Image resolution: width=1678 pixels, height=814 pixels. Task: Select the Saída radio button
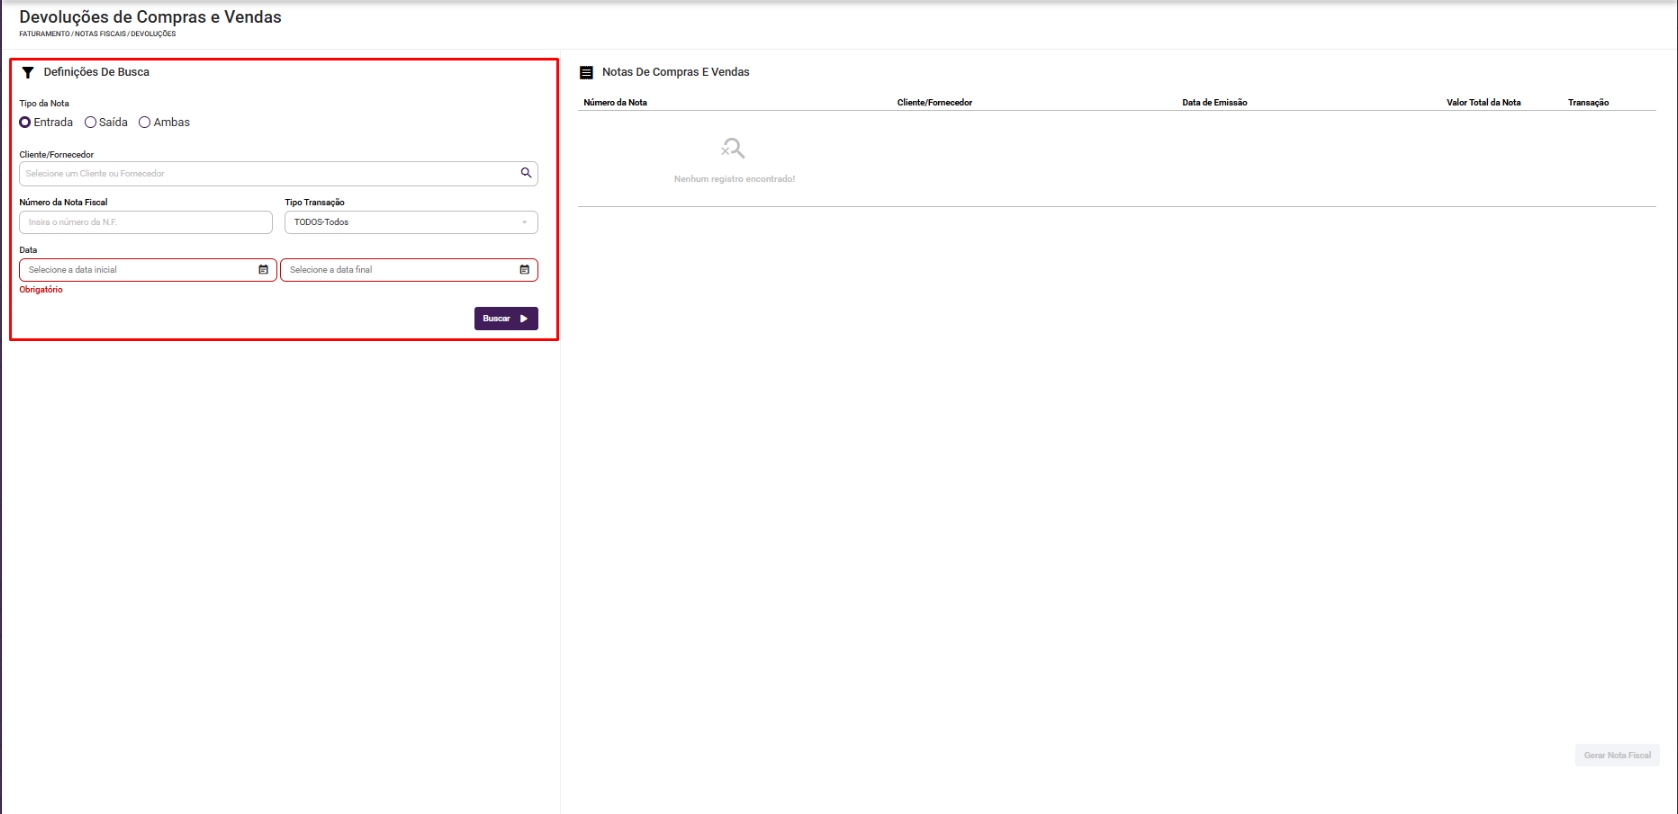point(90,122)
